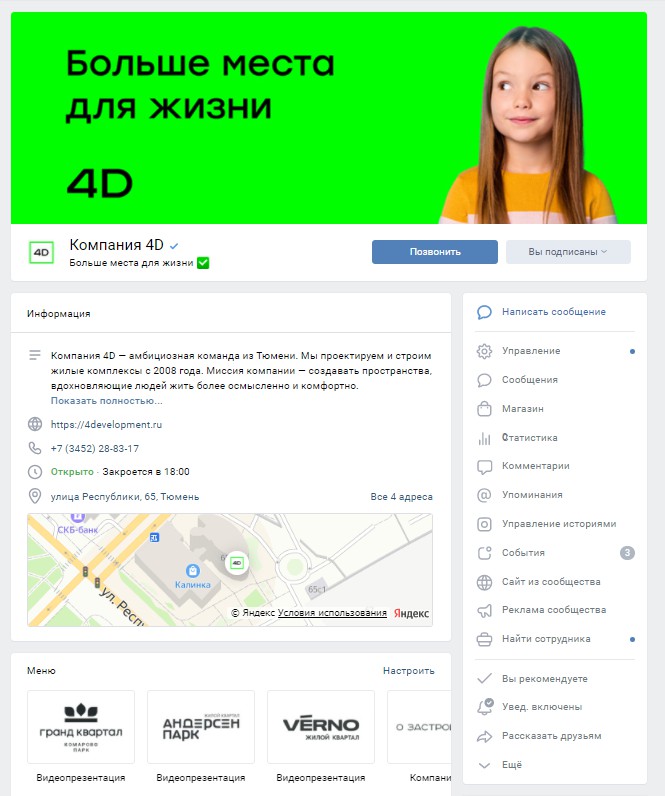Click the phone icon next to the phone number
Viewport: 665px width, 796px height.
[x=35, y=448]
